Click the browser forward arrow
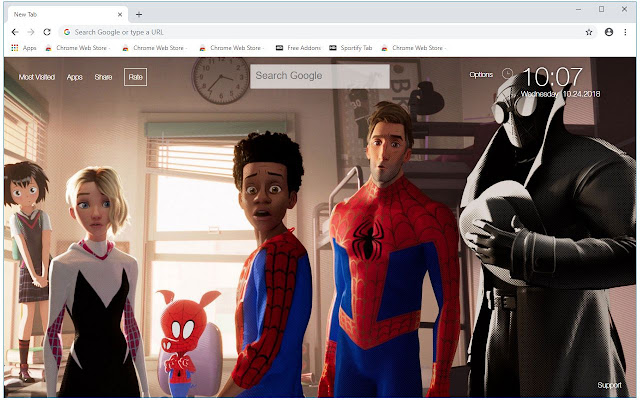640x400 pixels. click(31, 32)
